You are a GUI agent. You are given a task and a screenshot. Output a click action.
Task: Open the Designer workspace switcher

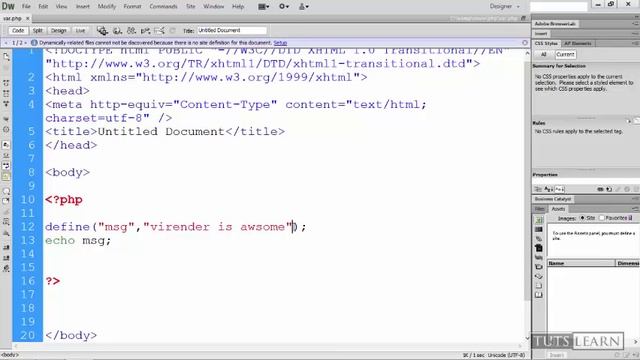505,7
